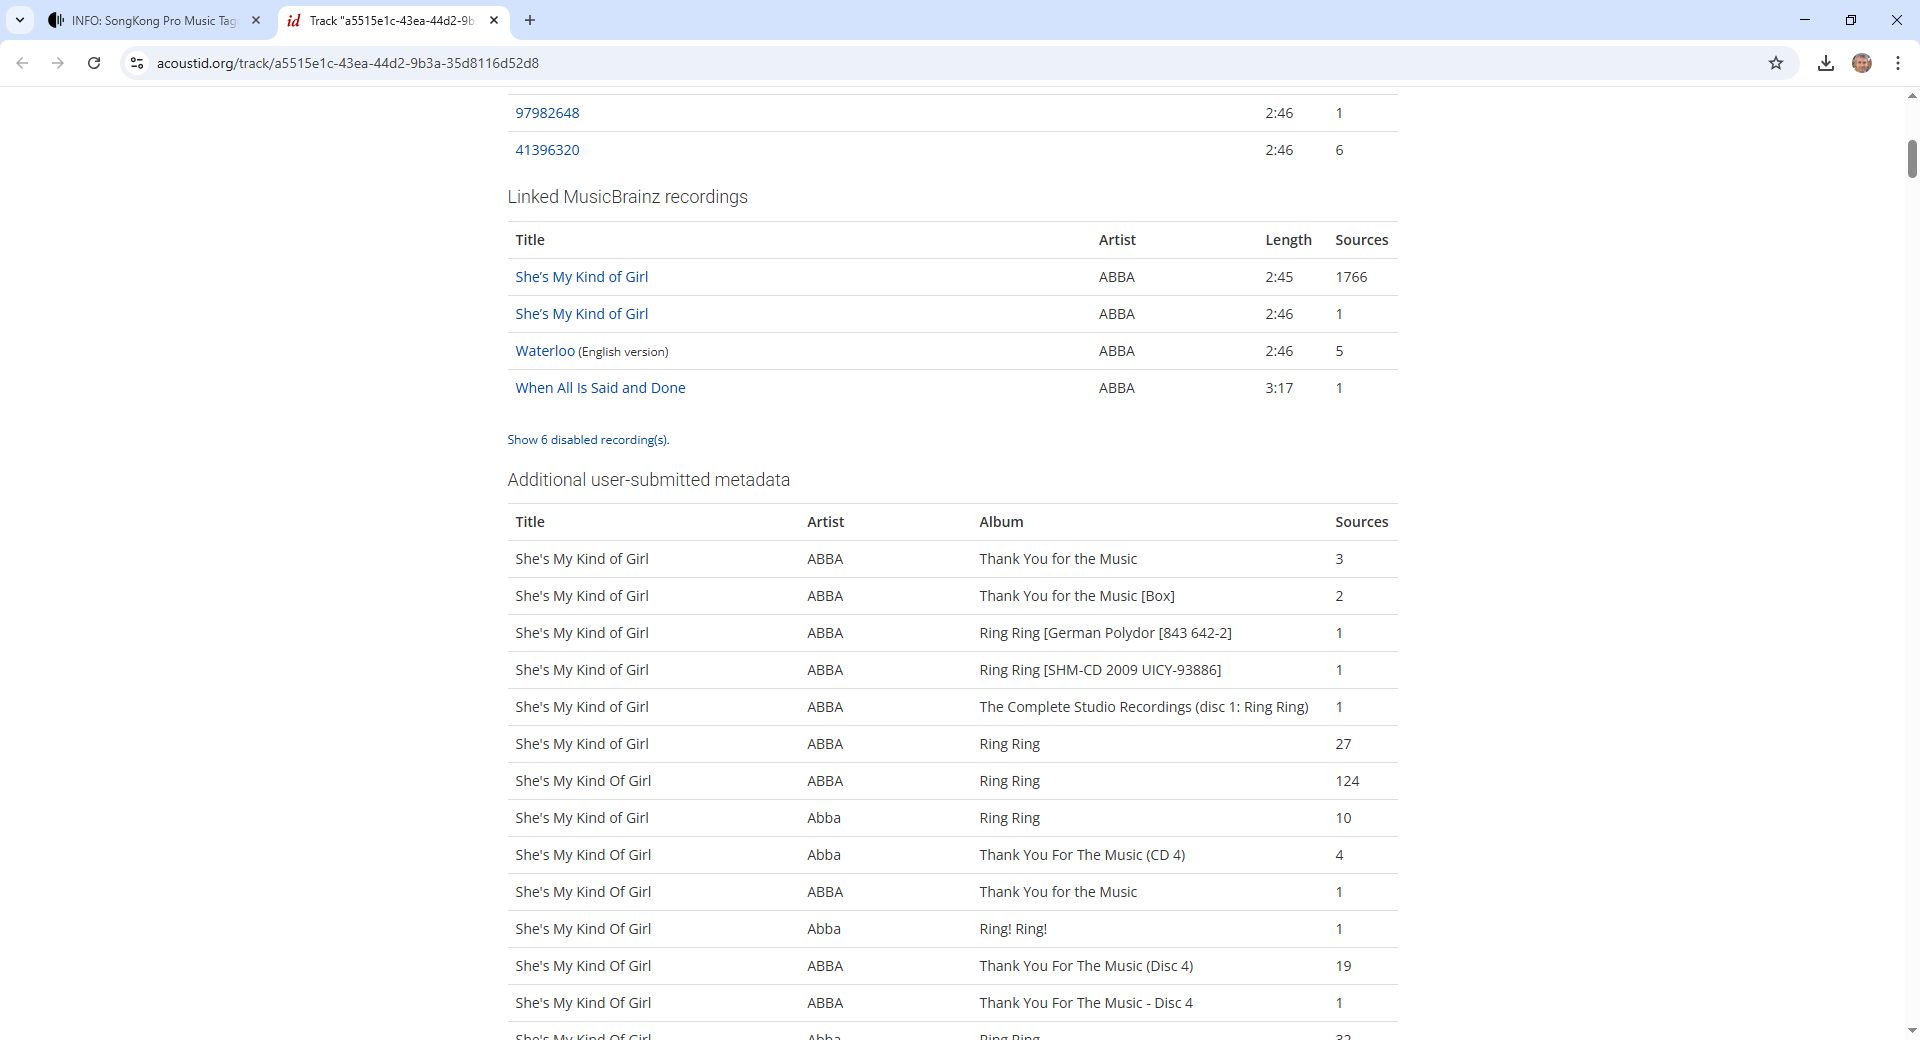This screenshot has width=1920, height=1040.
Task: Click the browser back arrow button
Action: point(22,63)
